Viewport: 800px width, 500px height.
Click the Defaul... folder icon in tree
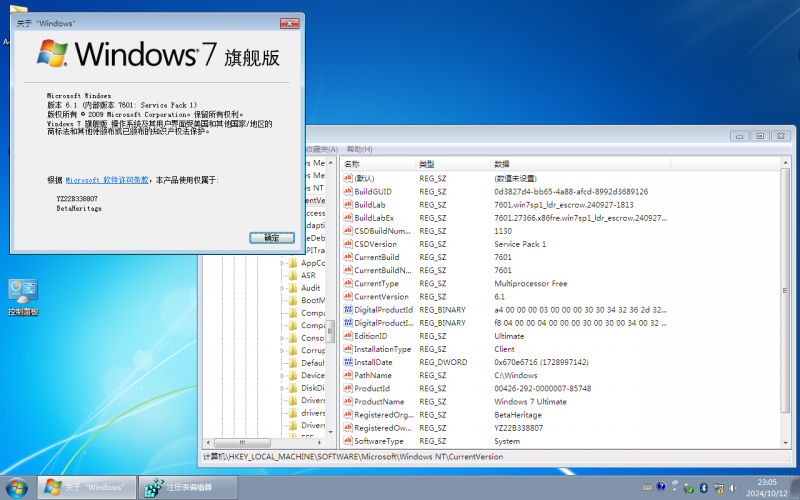pyautogui.click(x=293, y=363)
